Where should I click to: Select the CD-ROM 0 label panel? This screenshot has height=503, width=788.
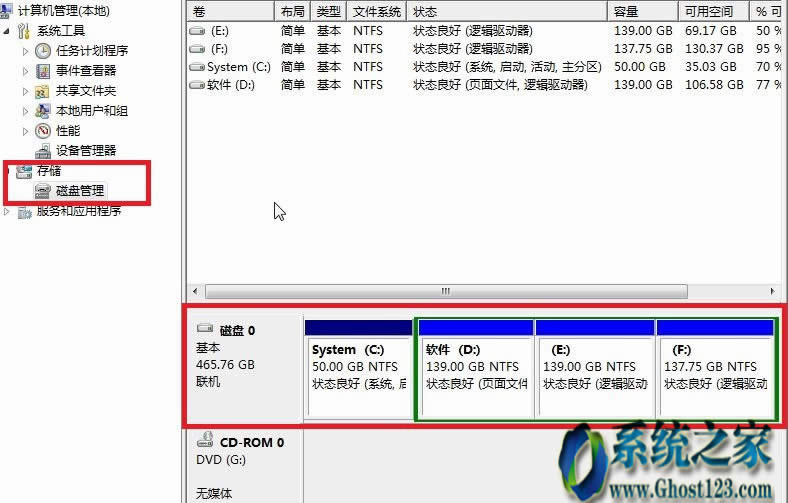[245, 465]
